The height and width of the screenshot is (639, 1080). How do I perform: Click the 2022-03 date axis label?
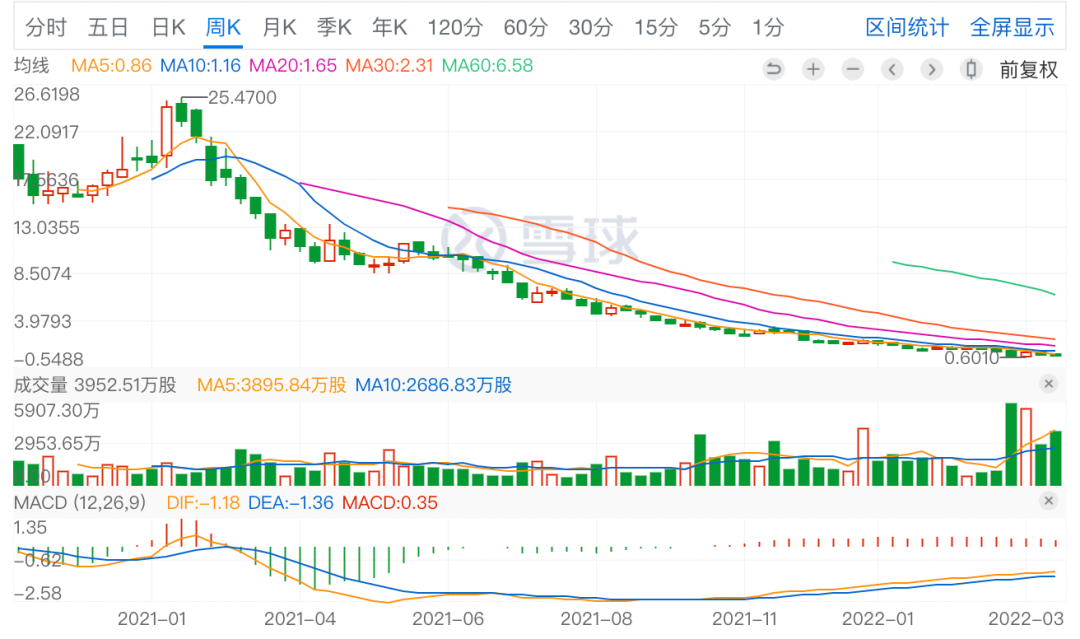coord(1026,618)
